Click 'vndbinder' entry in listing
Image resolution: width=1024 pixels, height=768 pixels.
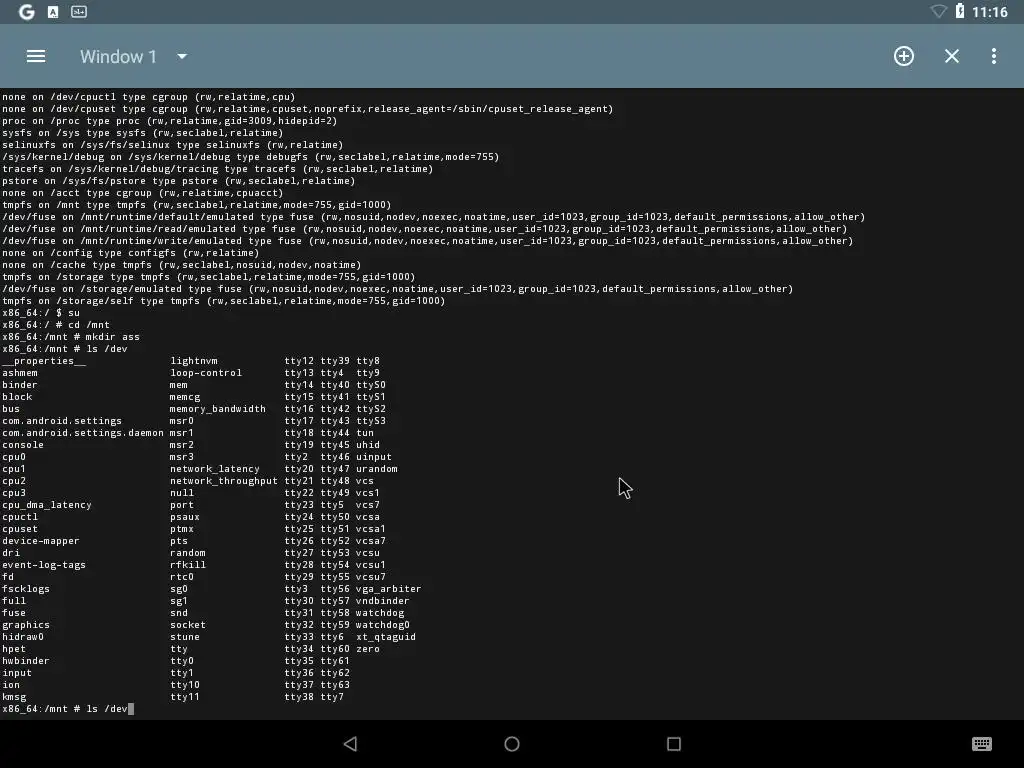[383, 601]
